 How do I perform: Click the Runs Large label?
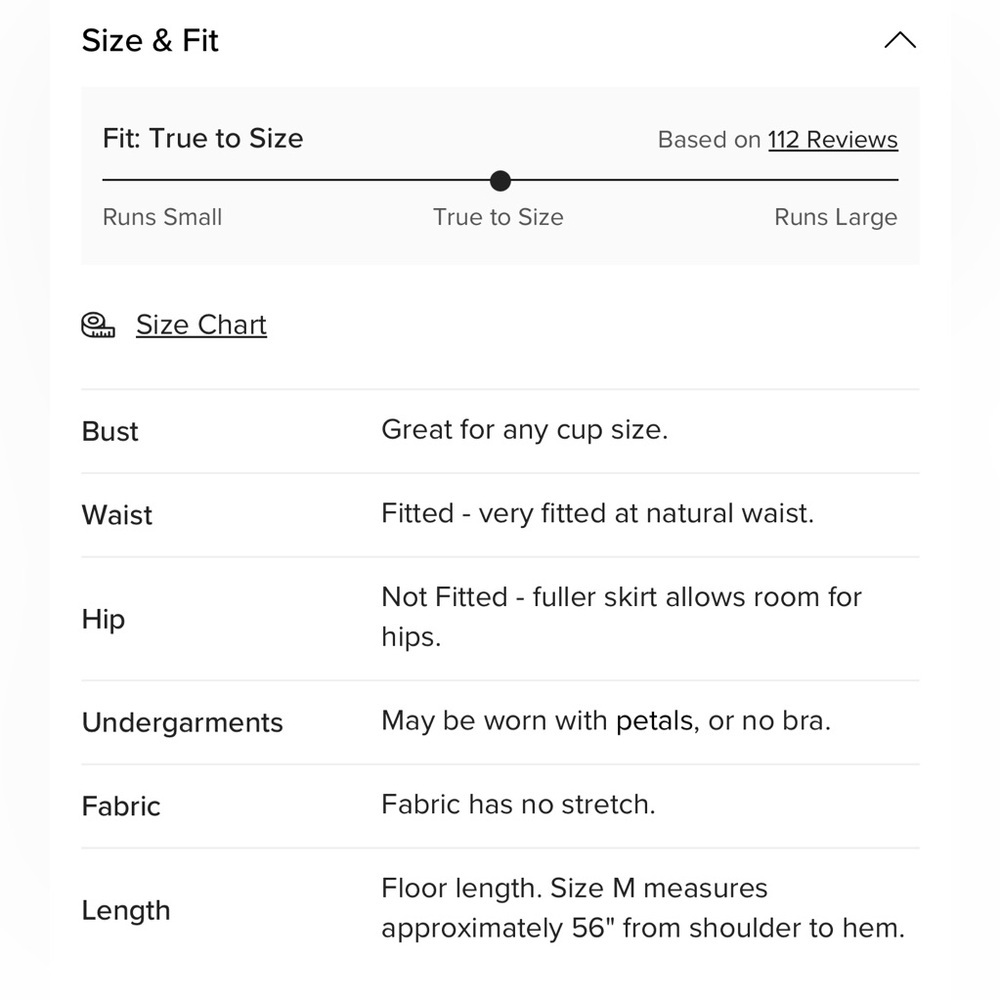click(x=835, y=217)
